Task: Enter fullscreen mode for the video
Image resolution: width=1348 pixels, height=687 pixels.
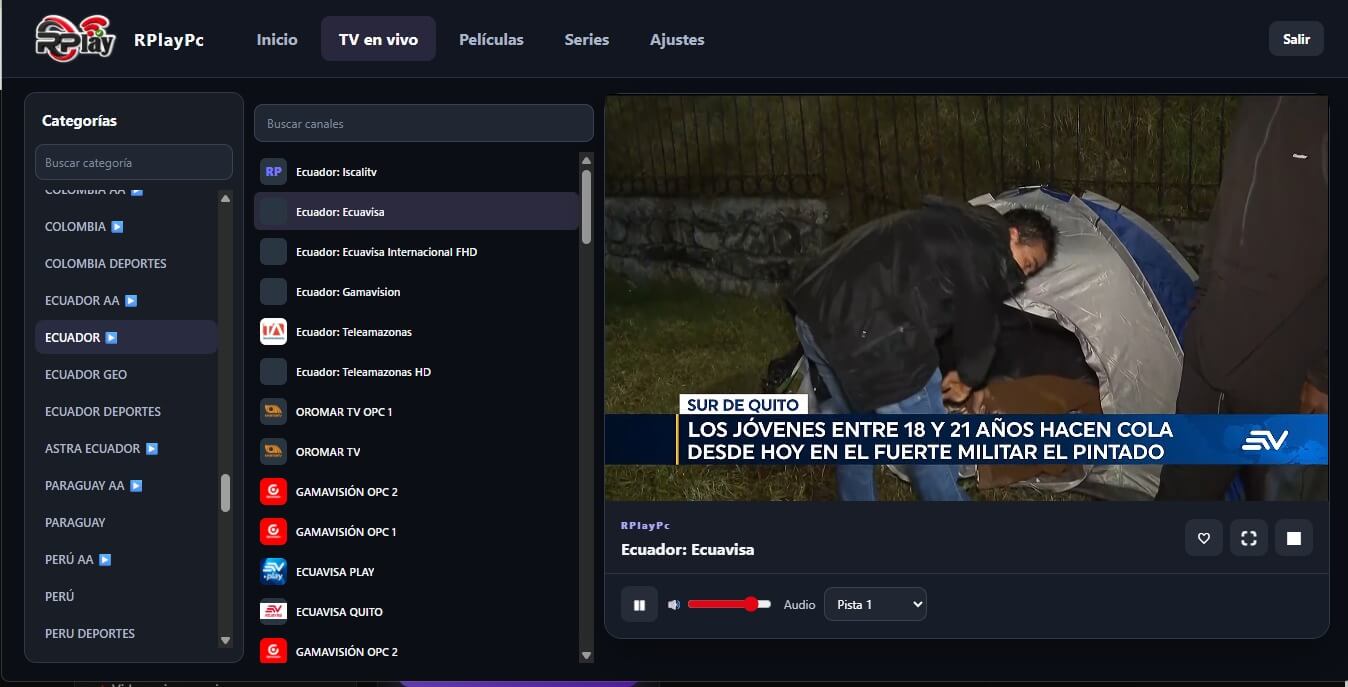Action: (x=1249, y=538)
